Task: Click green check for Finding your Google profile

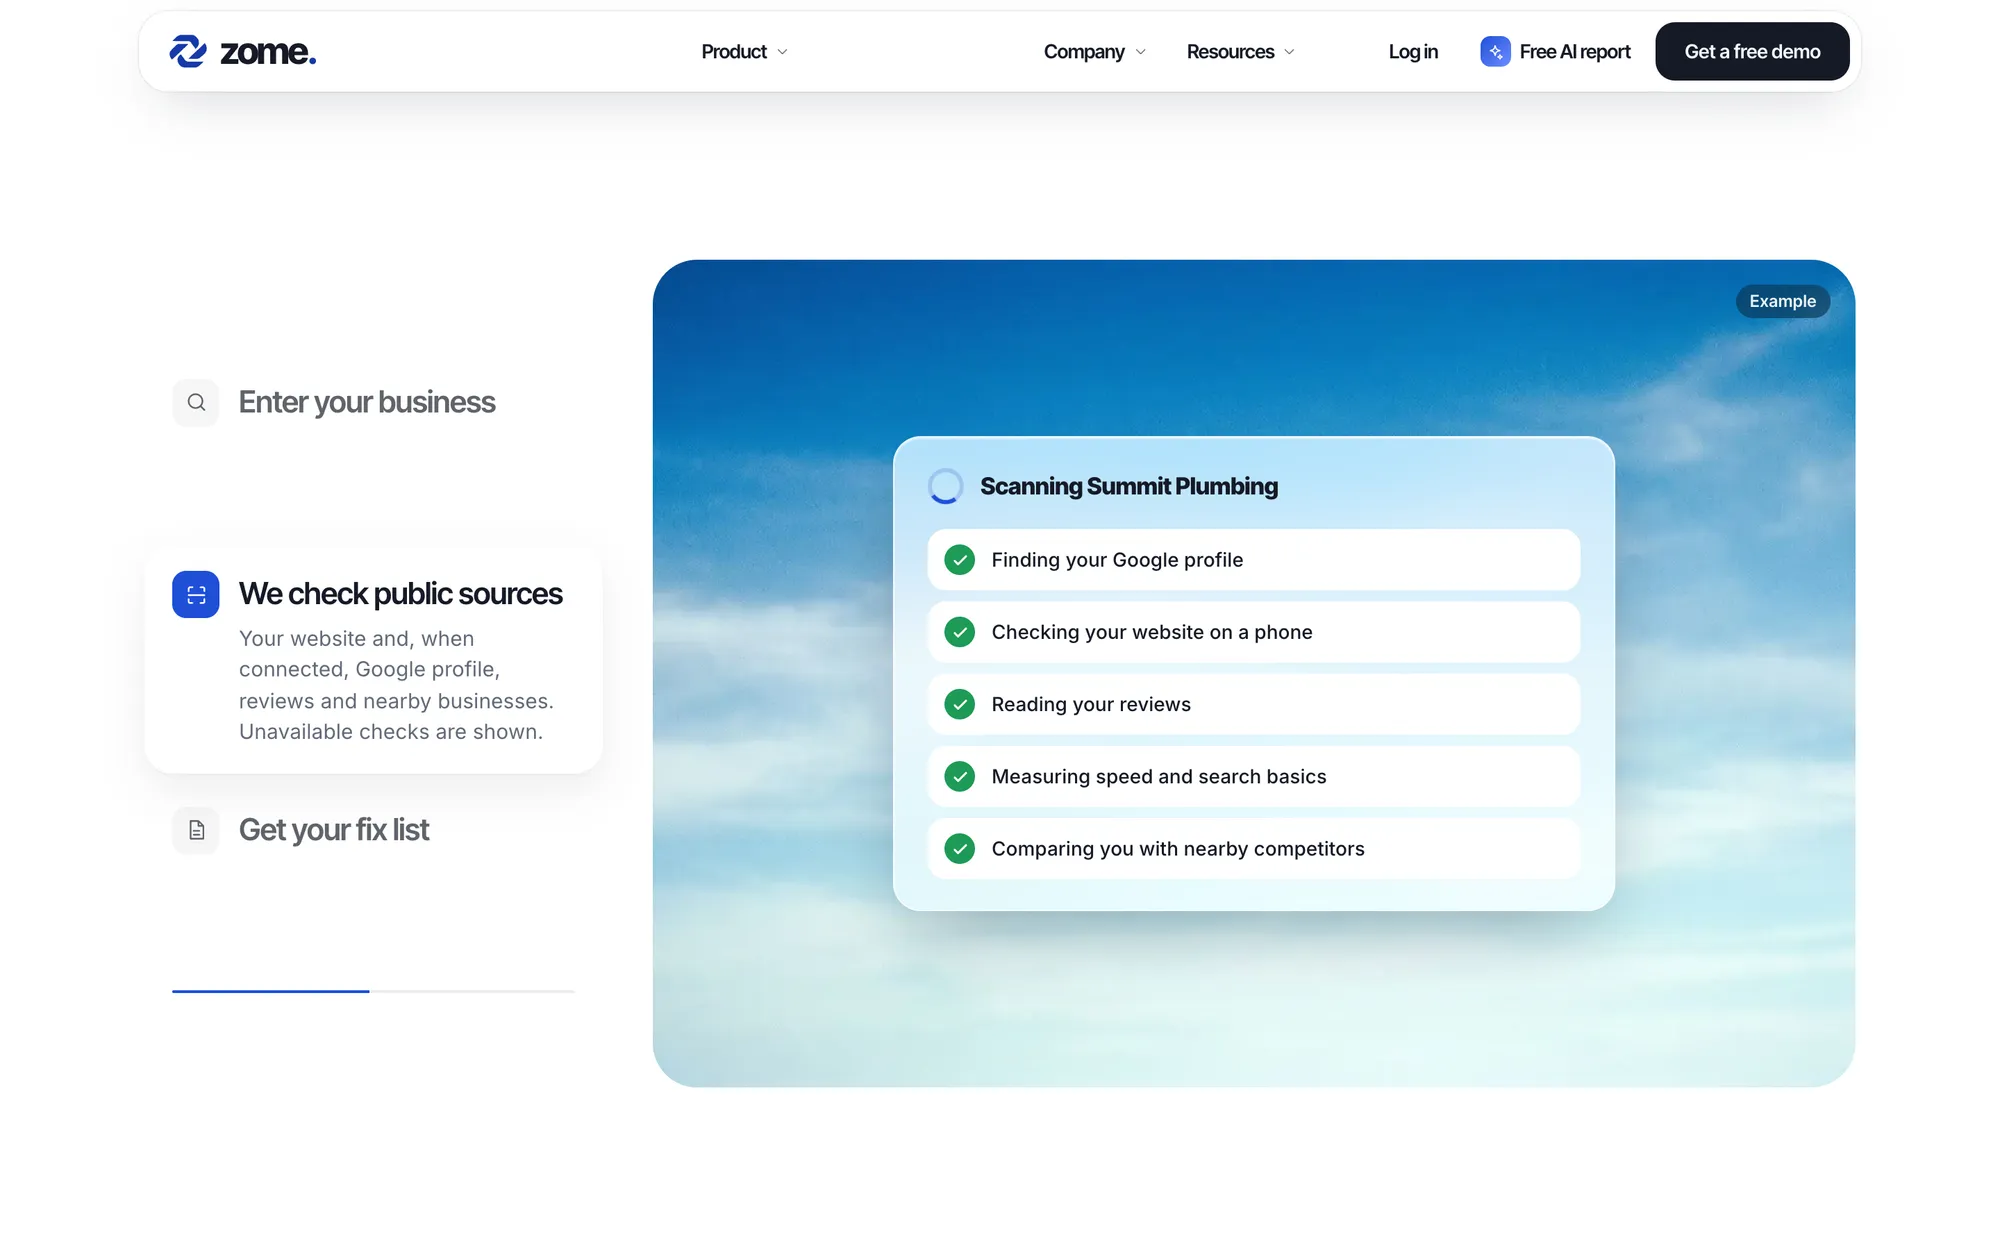Action: coord(960,560)
